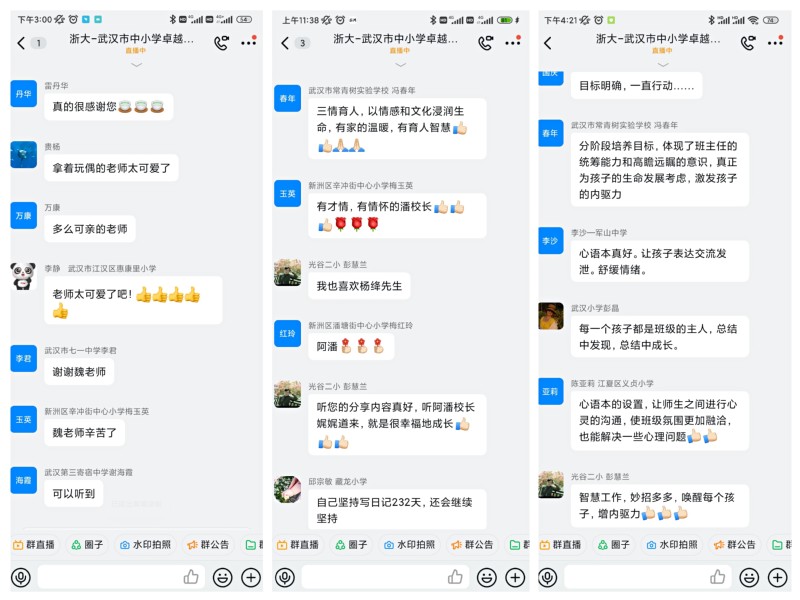Tap the back arrow with badge 3
This screenshot has height=600, width=800.
point(294,43)
